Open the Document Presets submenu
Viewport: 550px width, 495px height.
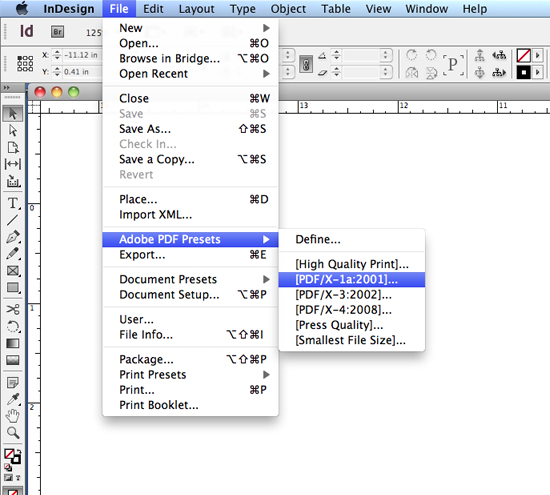(190, 279)
